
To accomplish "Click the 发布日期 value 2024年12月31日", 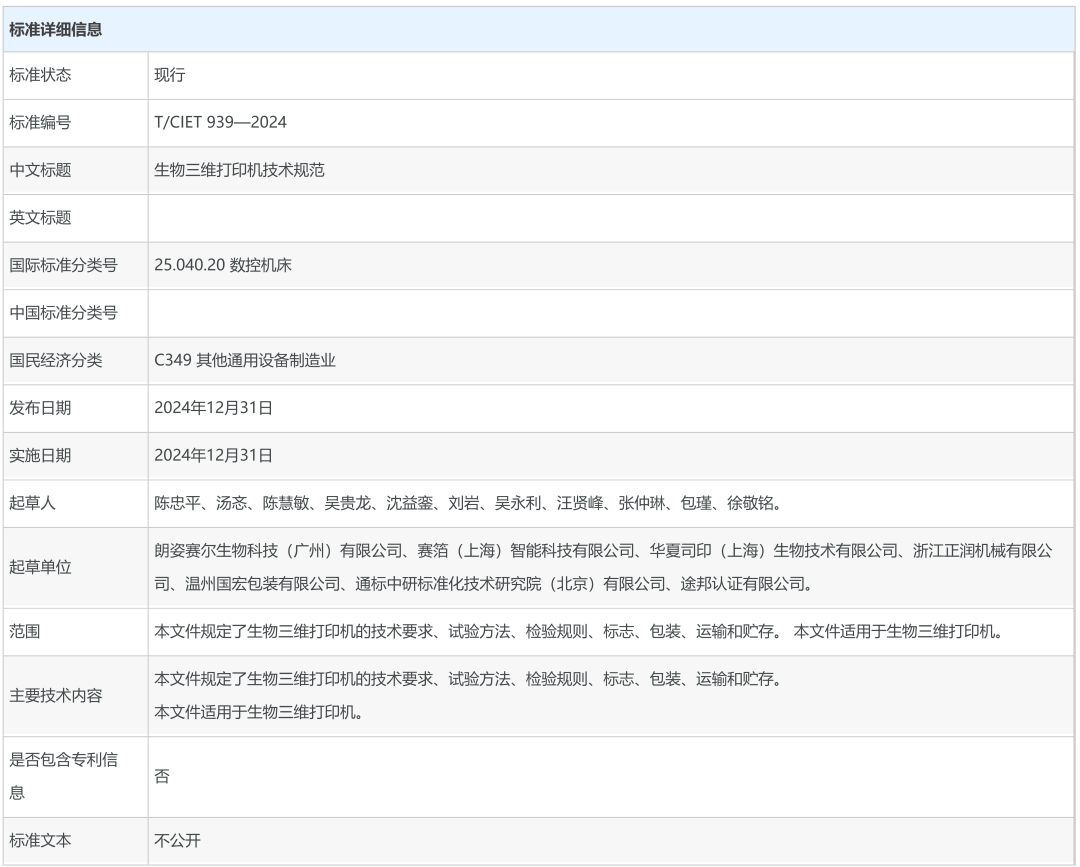I will click(x=213, y=408).
